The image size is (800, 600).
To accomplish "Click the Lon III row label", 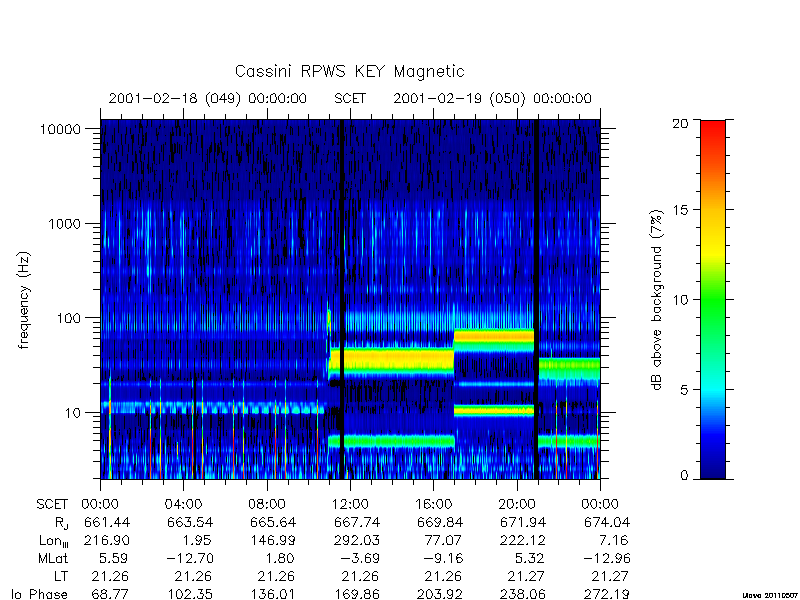I will tap(54, 541).
